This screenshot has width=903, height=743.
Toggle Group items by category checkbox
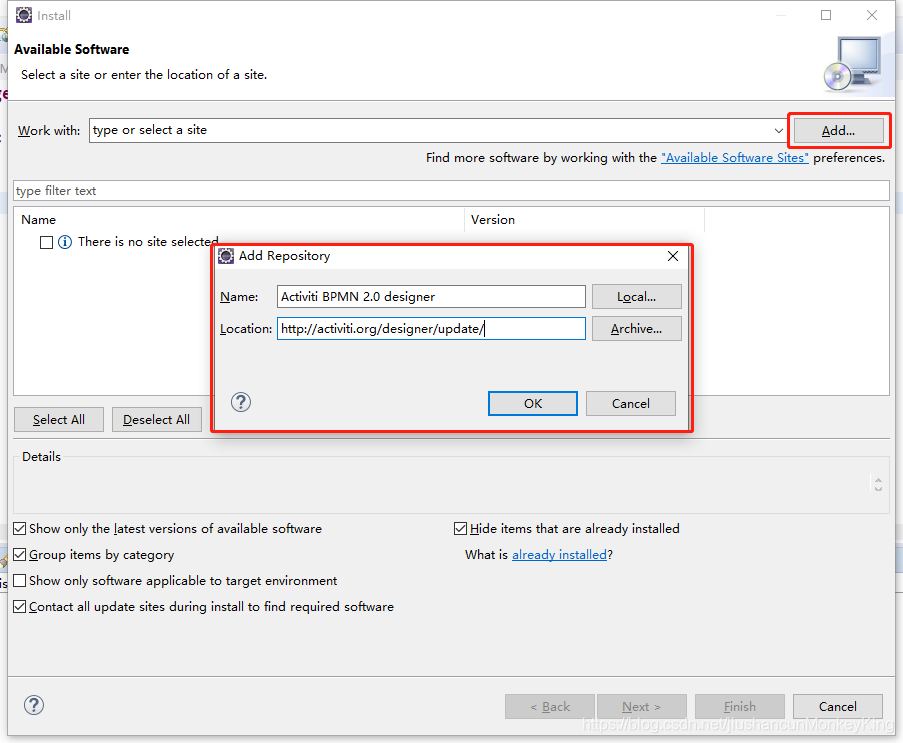(x=20, y=555)
